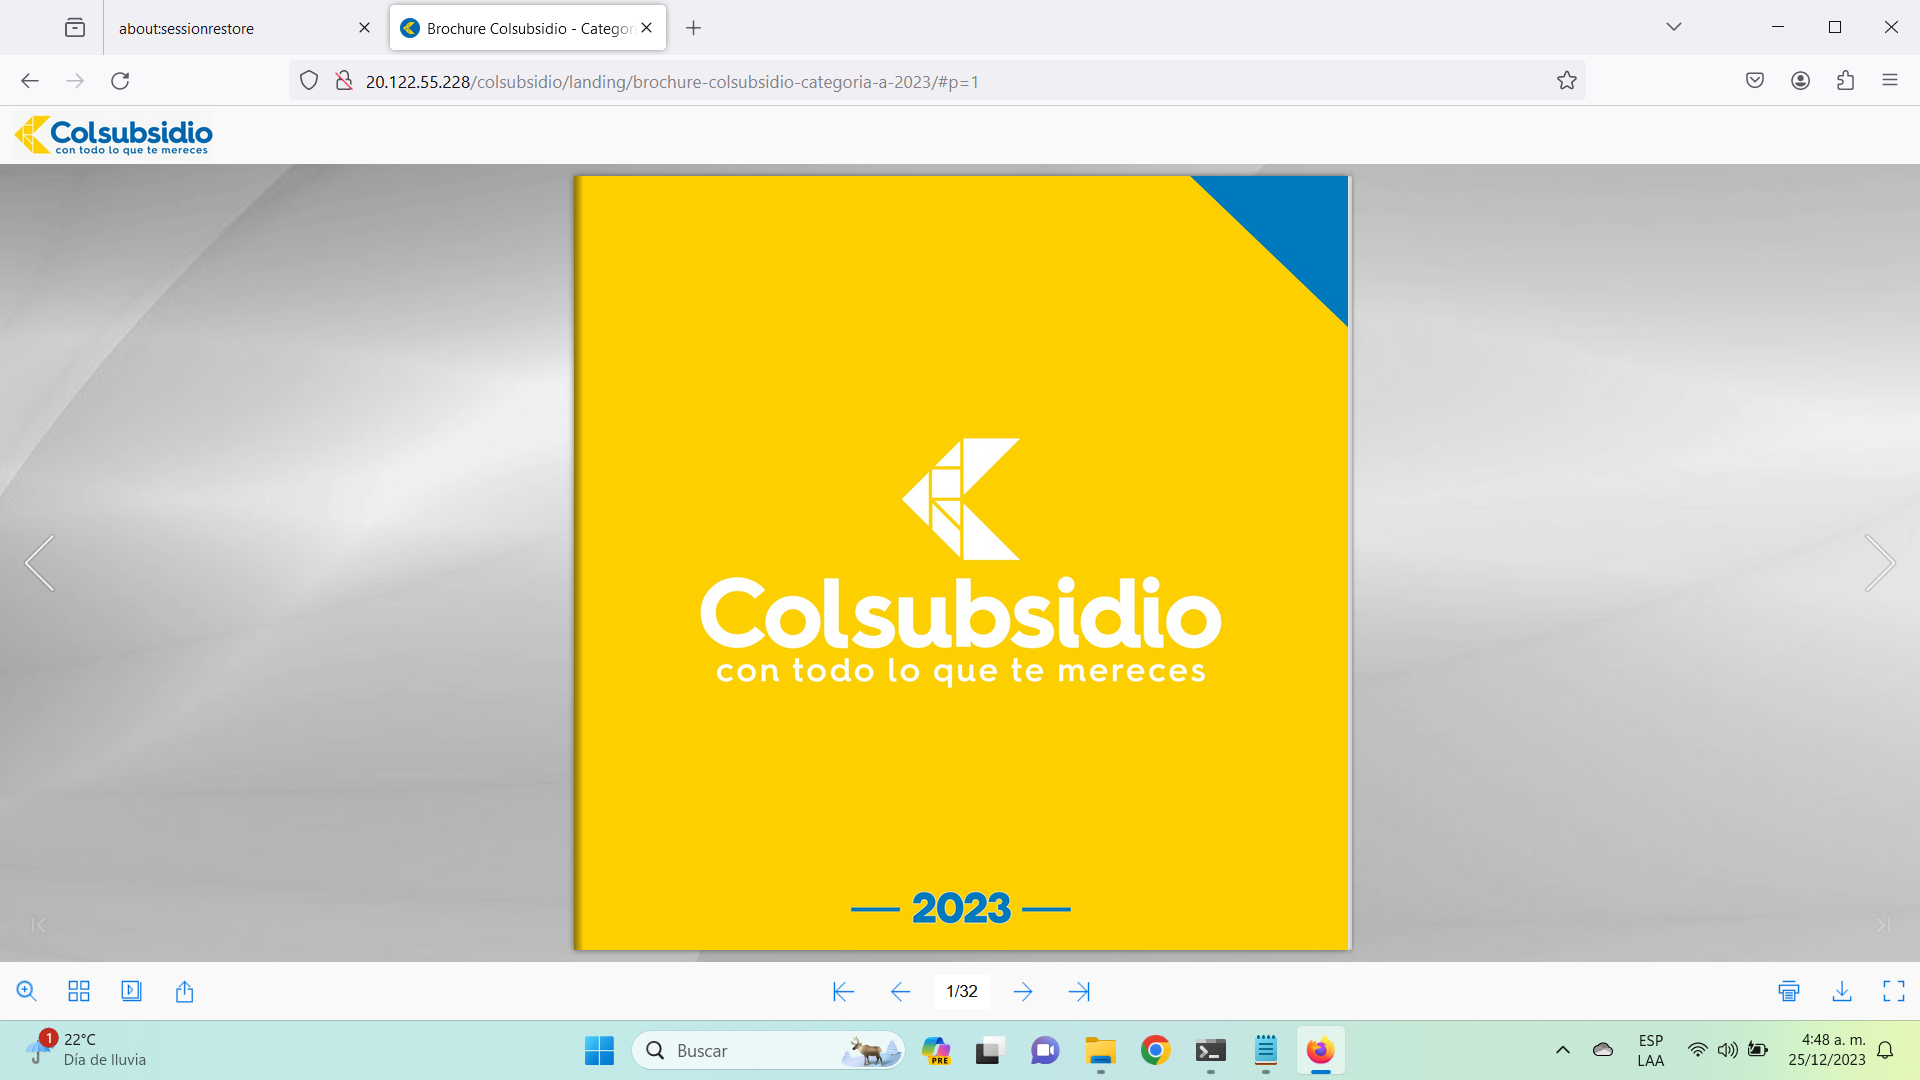Switch to the about:sessionrestore tab

(230, 28)
